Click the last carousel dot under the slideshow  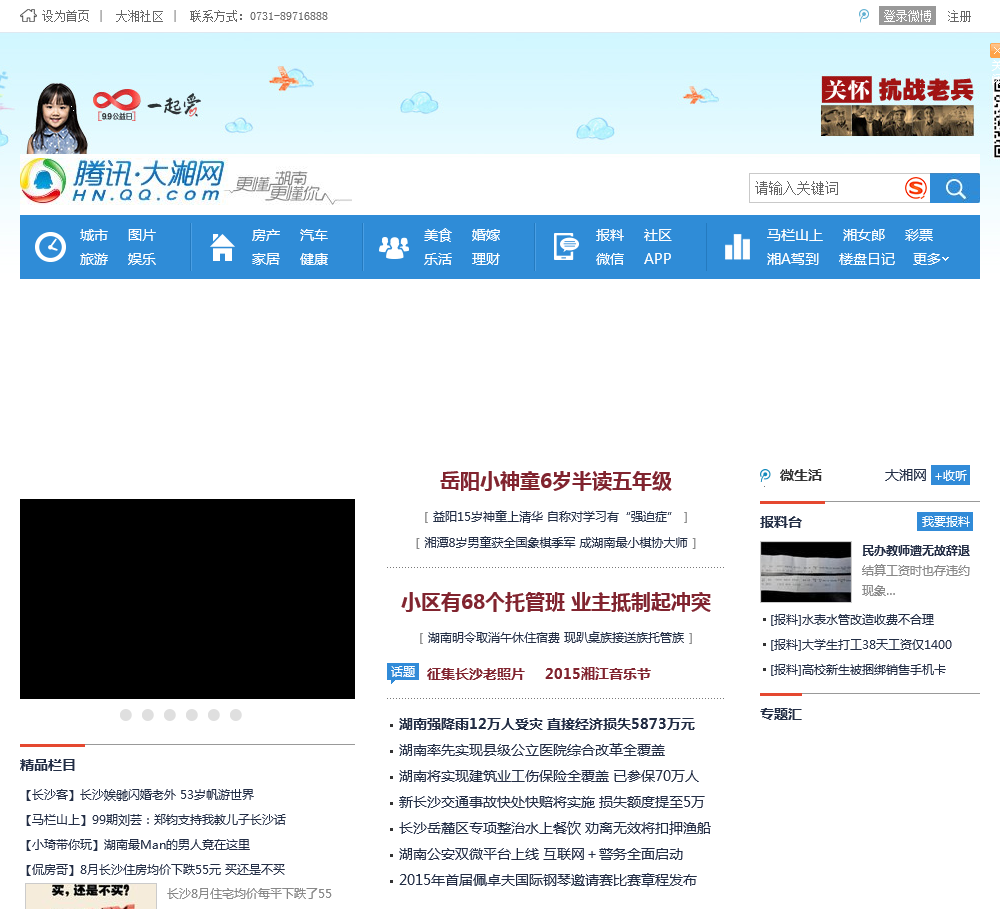(x=236, y=715)
